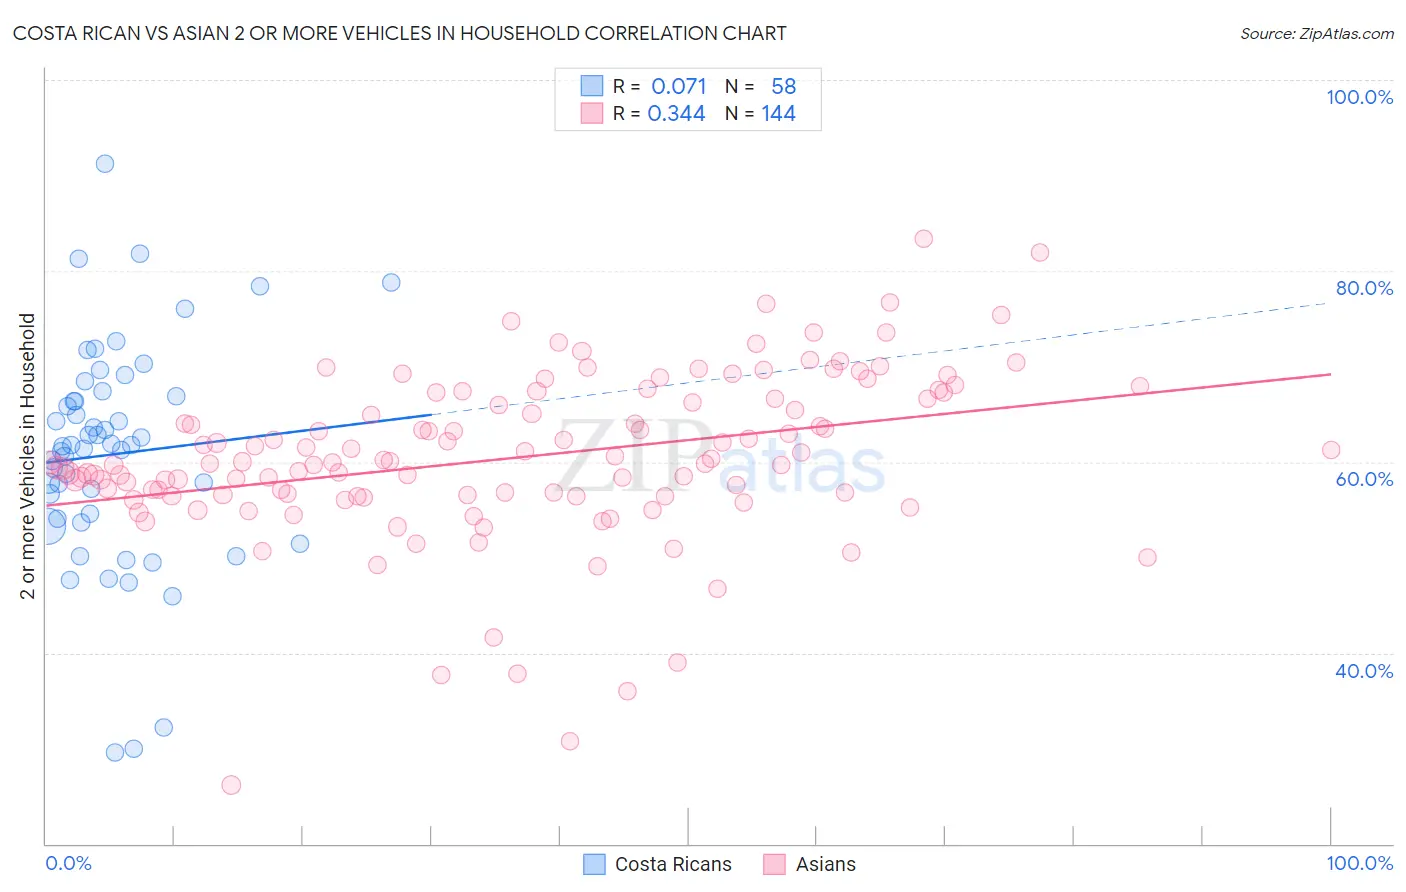This screenshot has width=1406, height=892.
Task: Select the pink Asians legend swatch
Action: coord(774,864)
